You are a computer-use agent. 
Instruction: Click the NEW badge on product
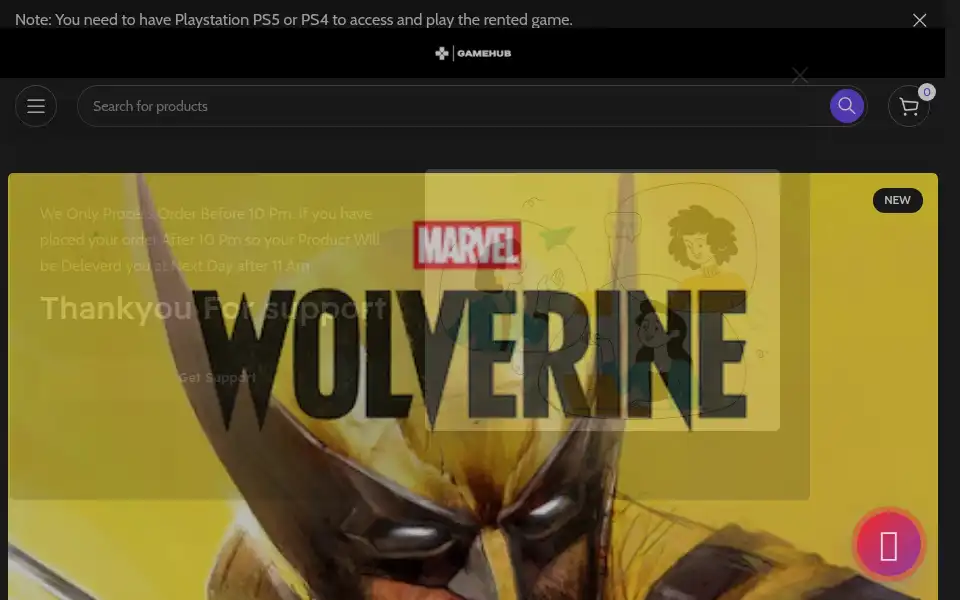(897, 200)
